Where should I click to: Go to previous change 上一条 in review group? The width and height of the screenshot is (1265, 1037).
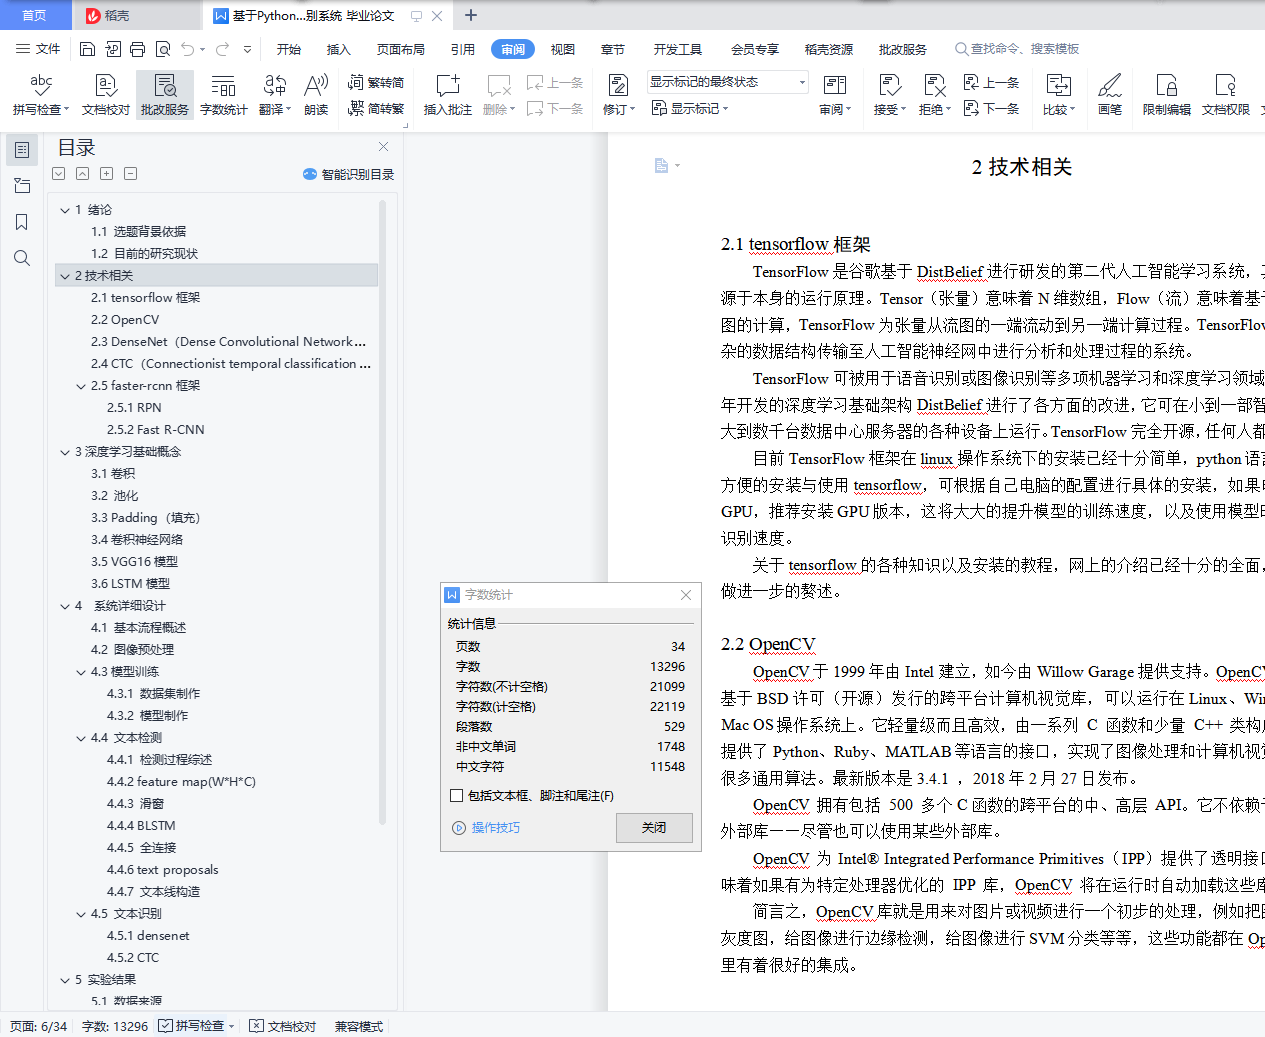991,83
